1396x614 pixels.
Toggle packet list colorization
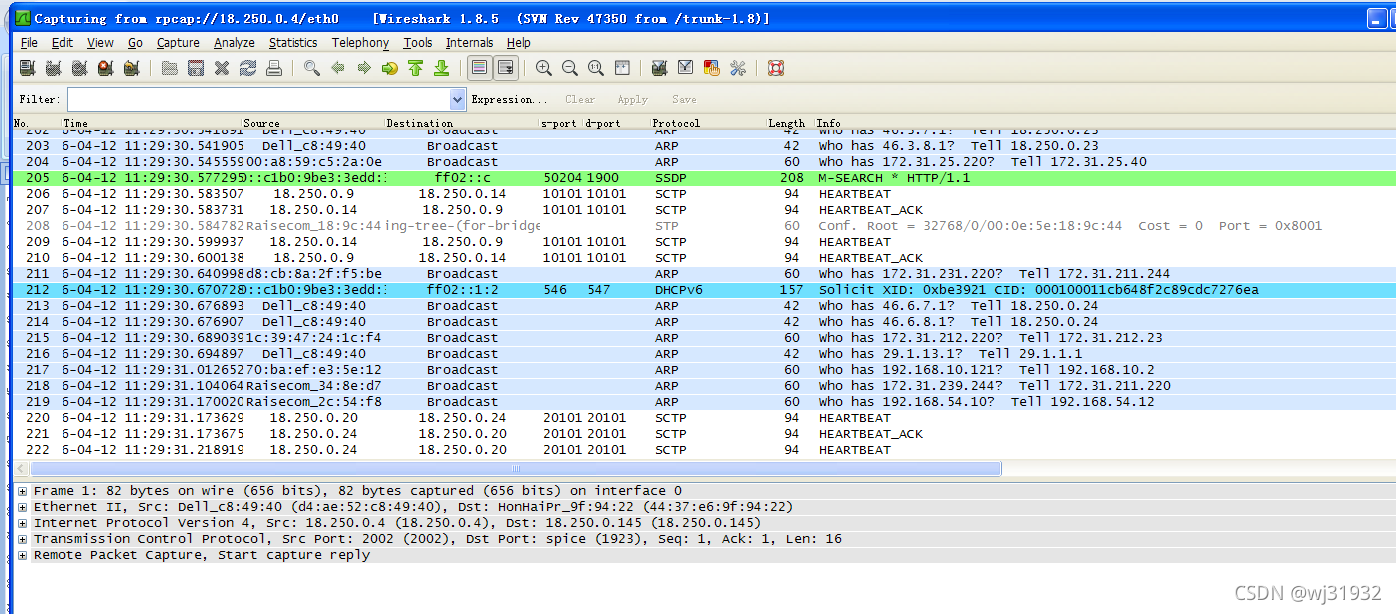[480, 68]
